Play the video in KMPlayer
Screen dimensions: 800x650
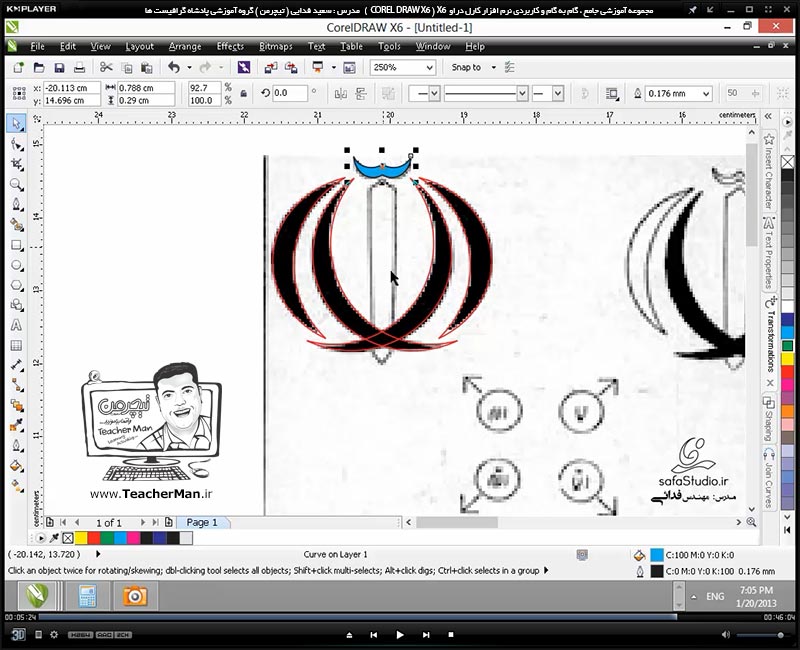(399, 635)
